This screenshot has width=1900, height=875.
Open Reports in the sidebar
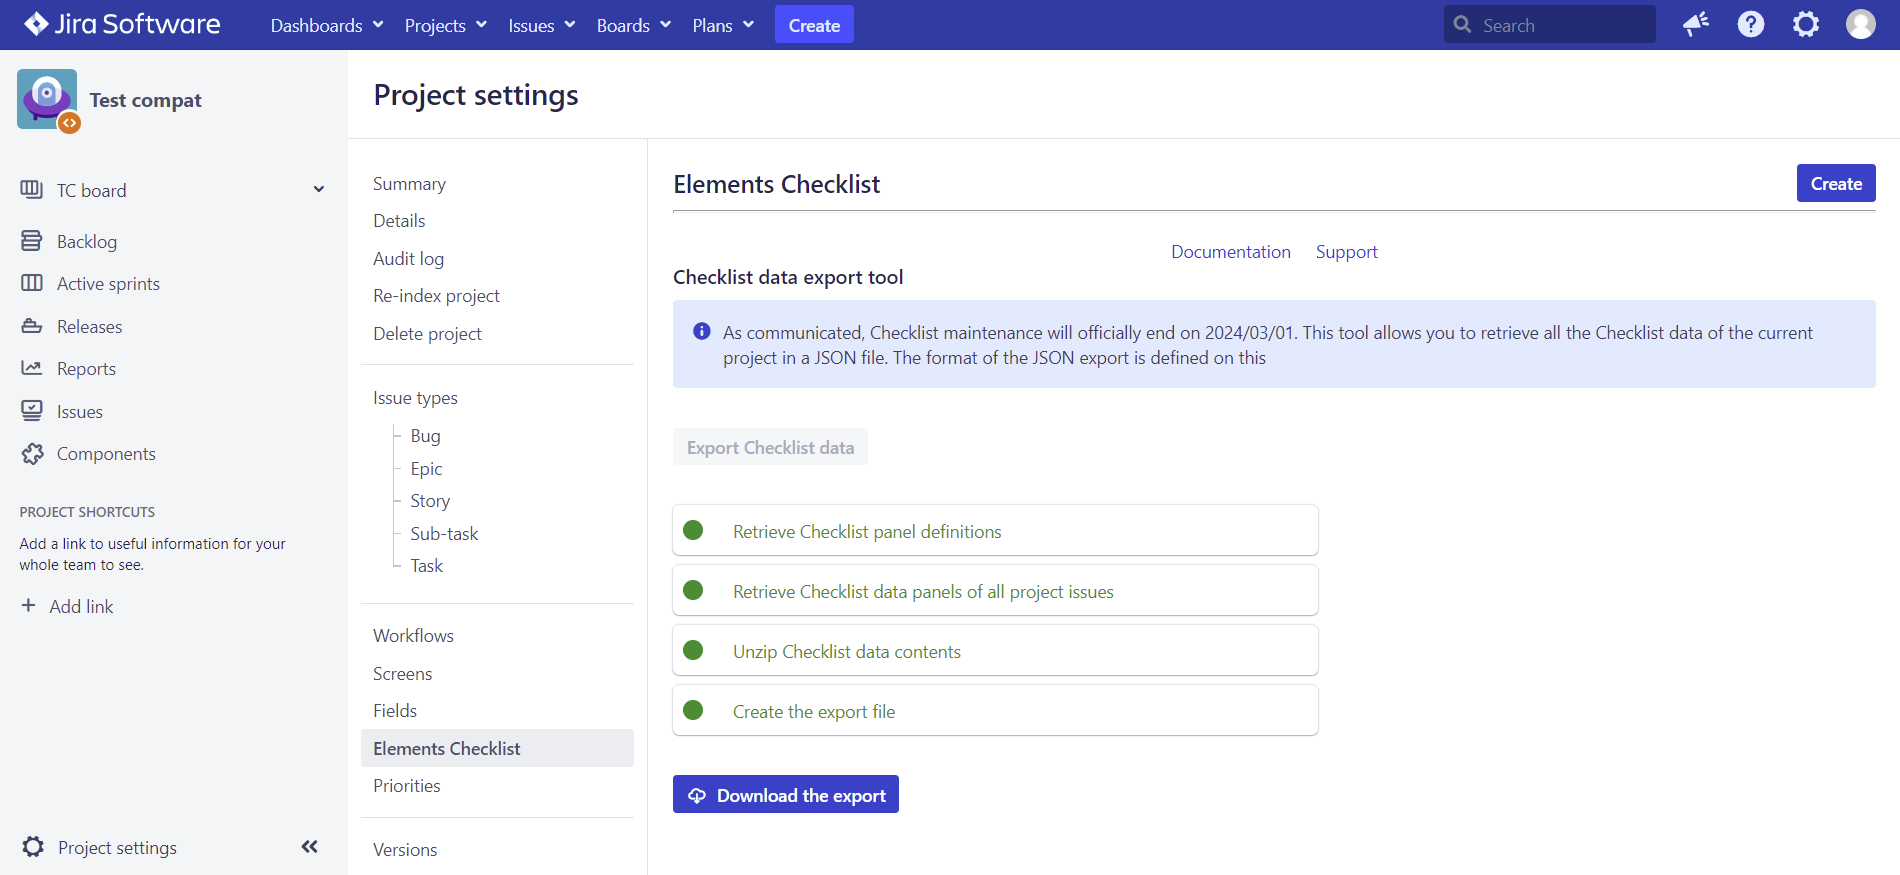[86, 369]
